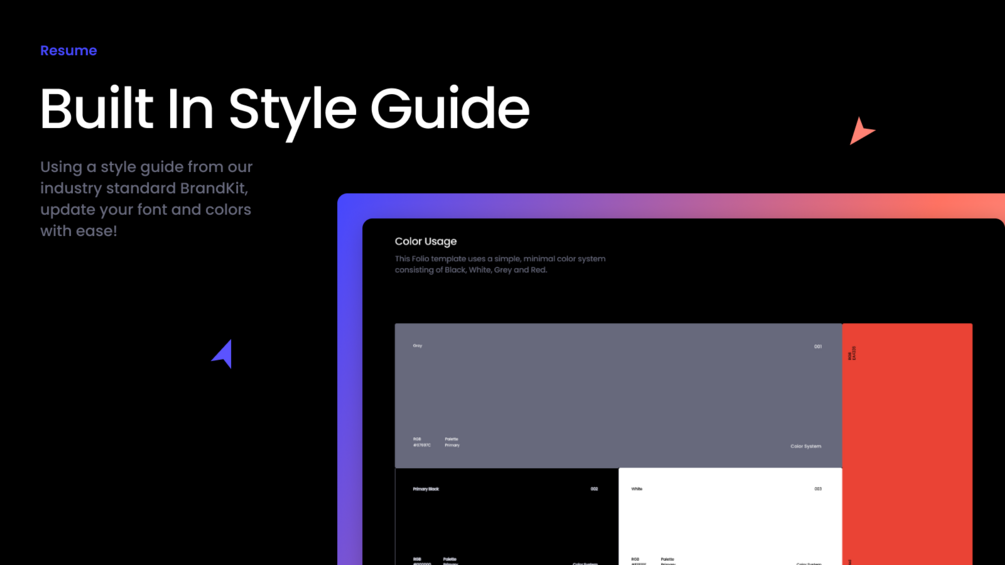Click the Primary Black name label
This screenshot has height=565, width=1005.
[426, 489]
